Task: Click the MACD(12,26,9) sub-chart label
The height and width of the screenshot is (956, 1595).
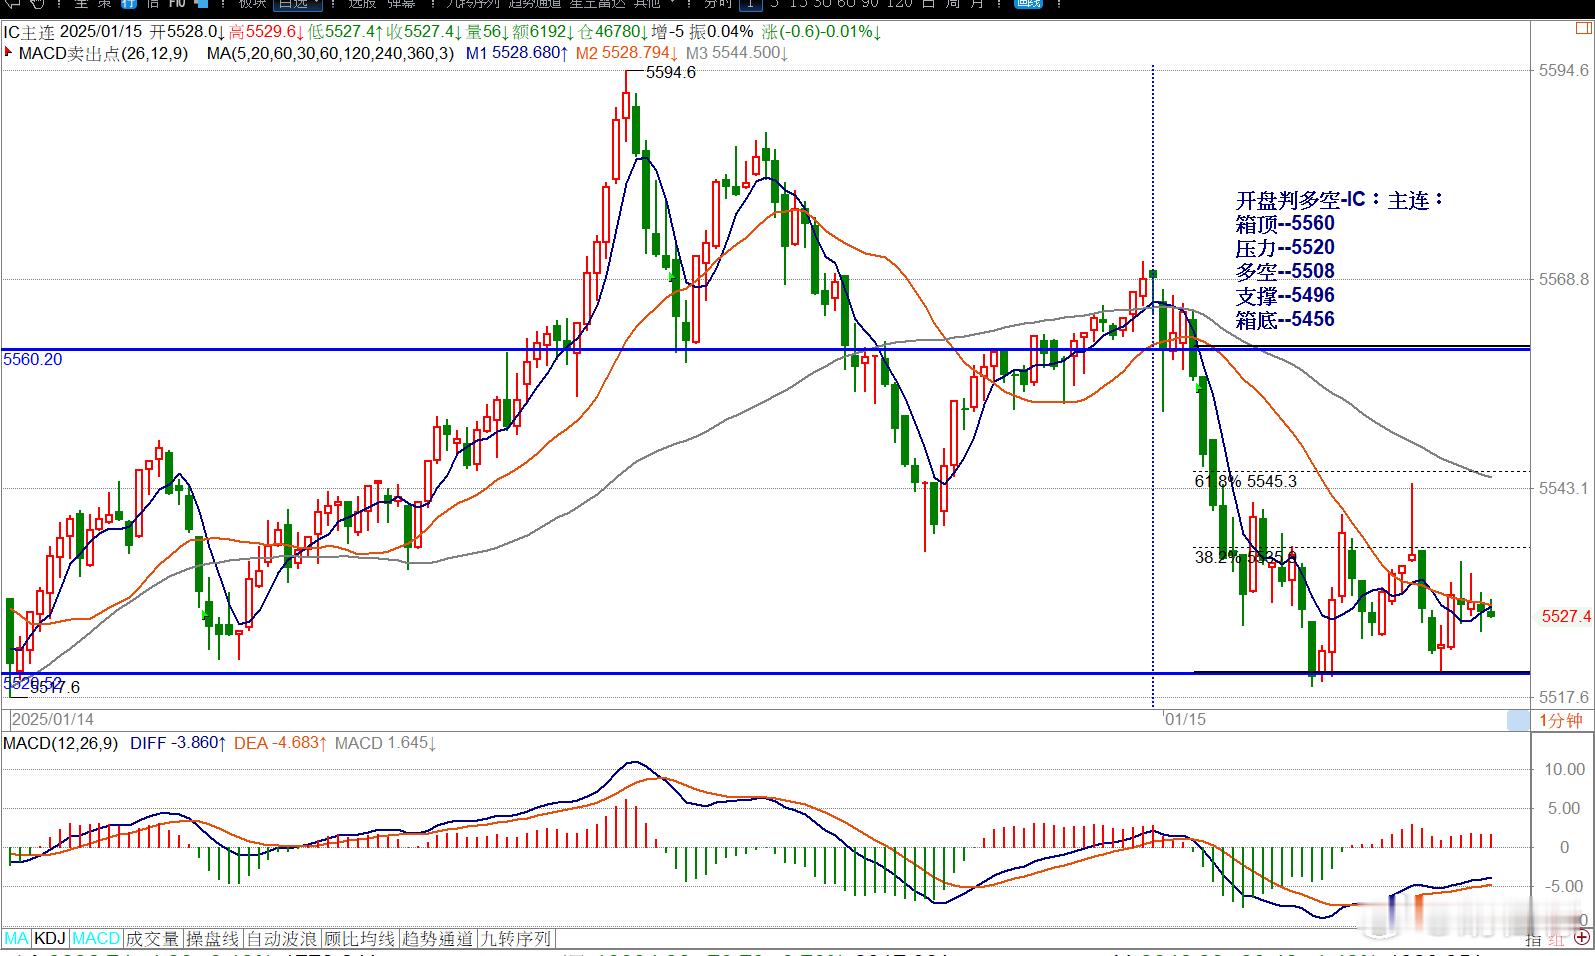Action: (x=60, y=743)
